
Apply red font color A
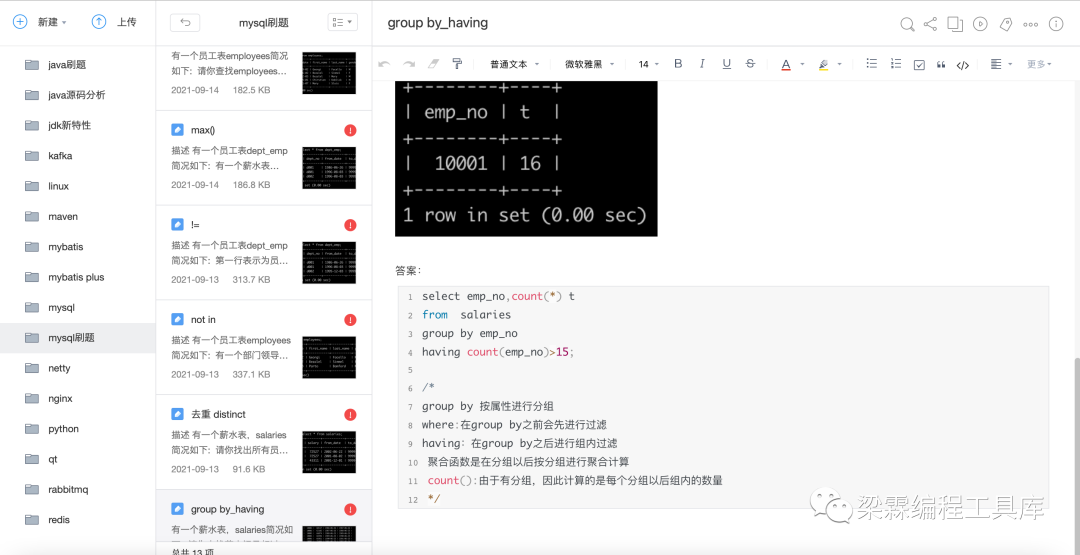coord(786,65)
